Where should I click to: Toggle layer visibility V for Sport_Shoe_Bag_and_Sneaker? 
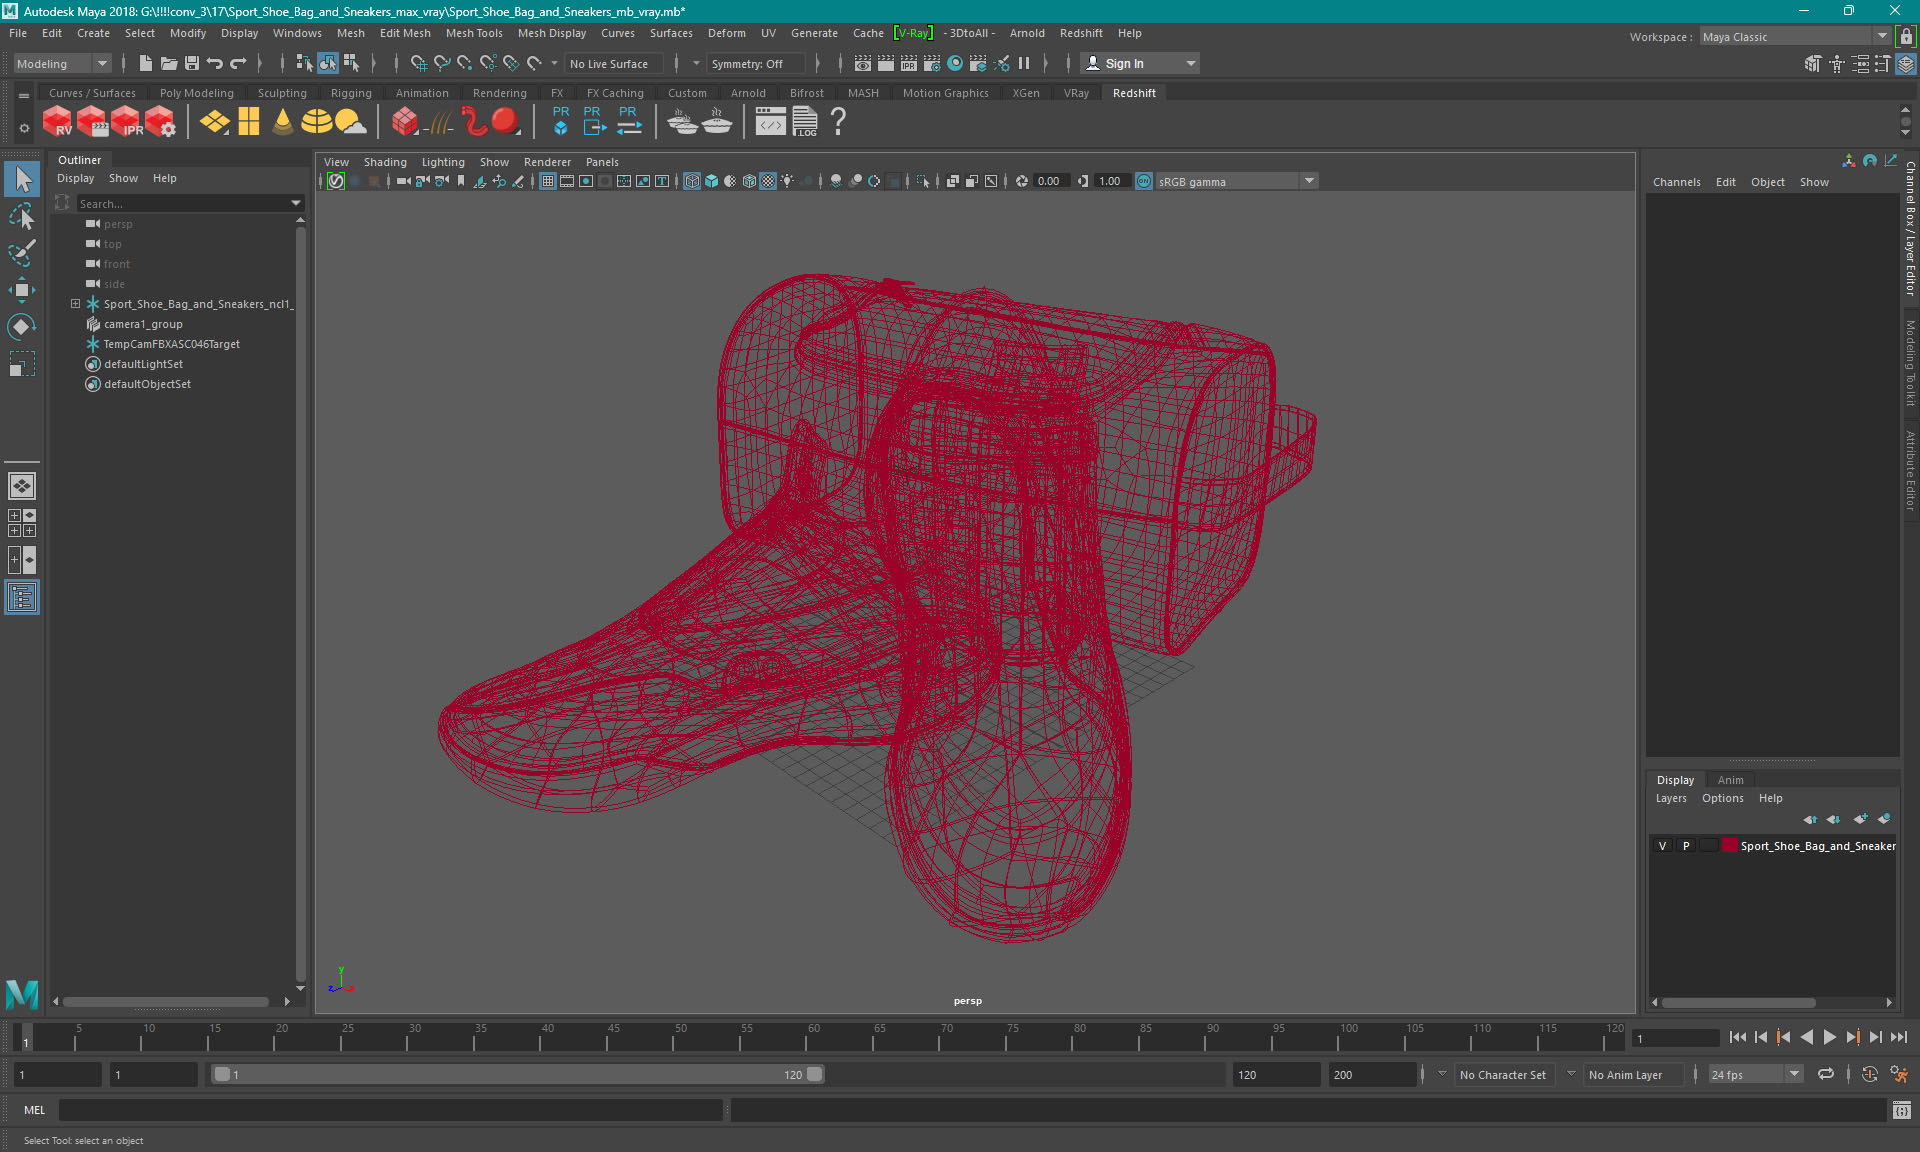coord(1662,846)
